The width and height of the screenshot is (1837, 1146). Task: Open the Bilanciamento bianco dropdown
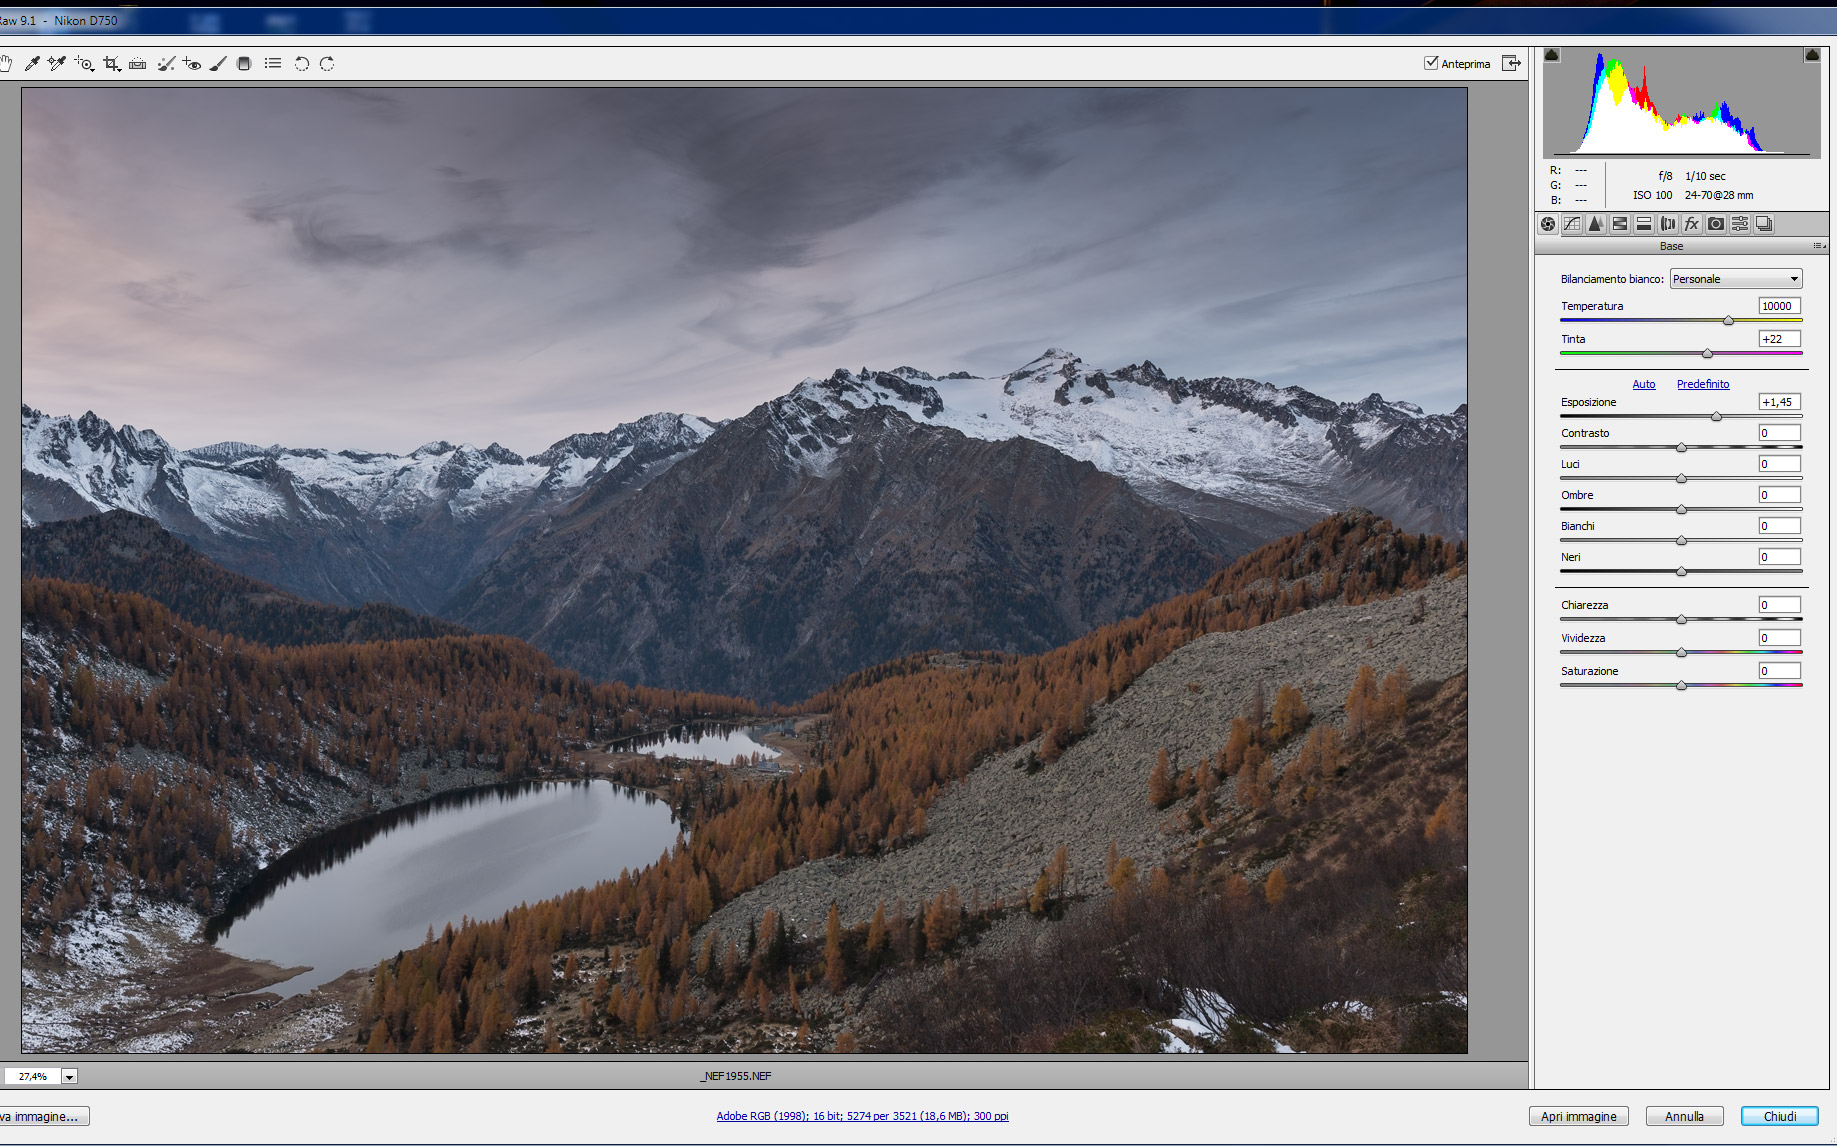pyautogui.click(x=1736, y=279)
